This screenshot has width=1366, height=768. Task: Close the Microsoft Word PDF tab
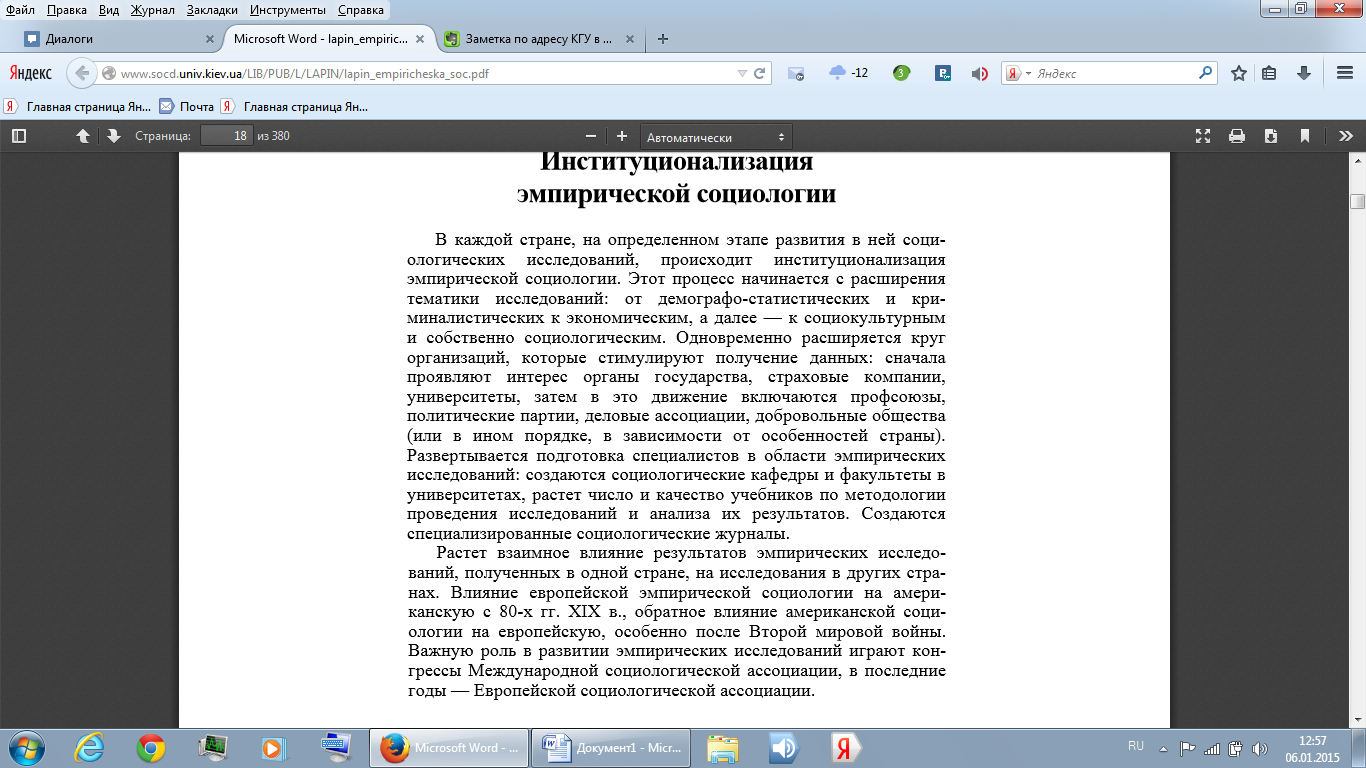tap(420, 40)
